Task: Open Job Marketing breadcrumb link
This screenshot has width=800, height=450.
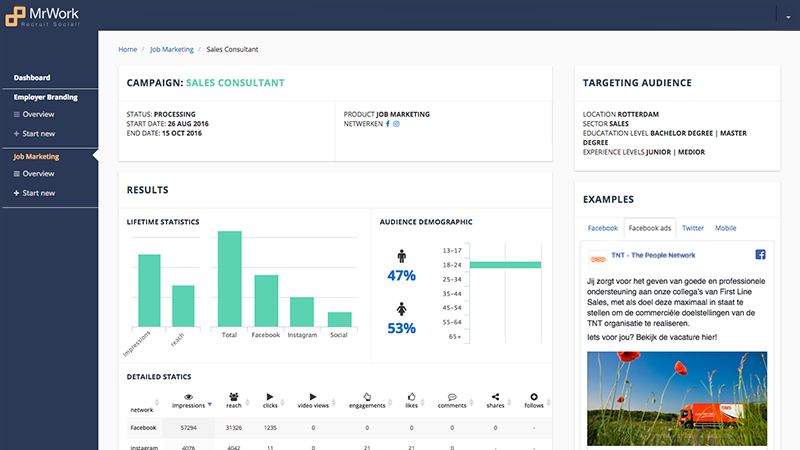Action: pos(171,49)
